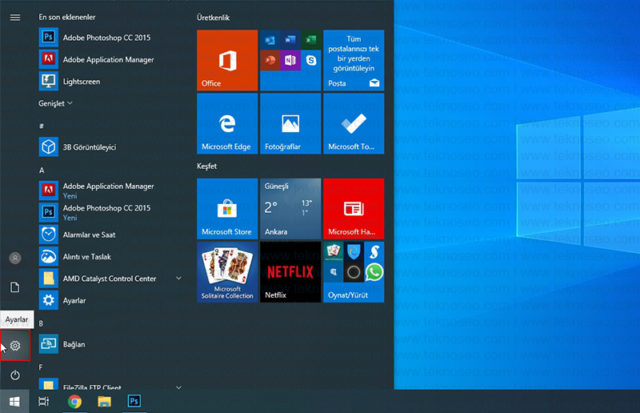
Task: Expand FileZilla FTP Client folder chevron
Action: tap(178, 386)
